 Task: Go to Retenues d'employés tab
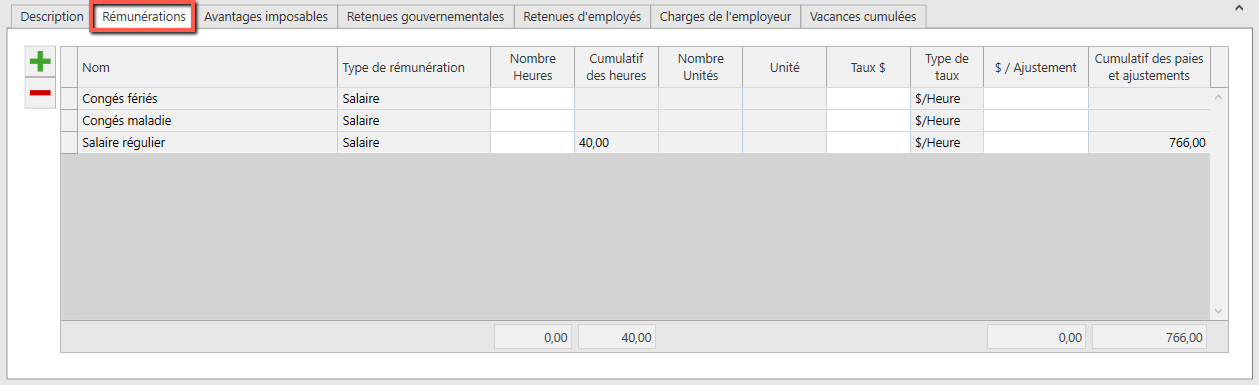click(582, 17)
